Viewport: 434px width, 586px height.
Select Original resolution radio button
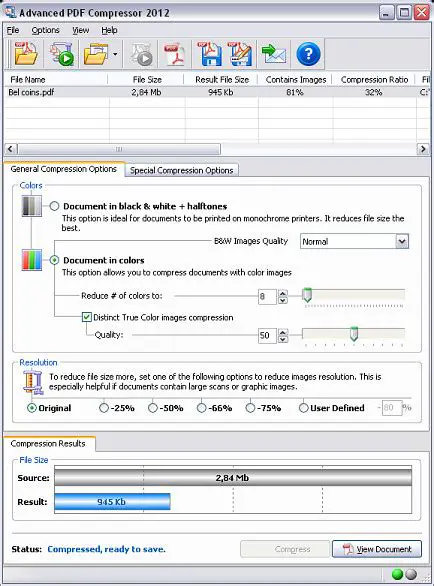pyautogui.click(x=32, y=408)
